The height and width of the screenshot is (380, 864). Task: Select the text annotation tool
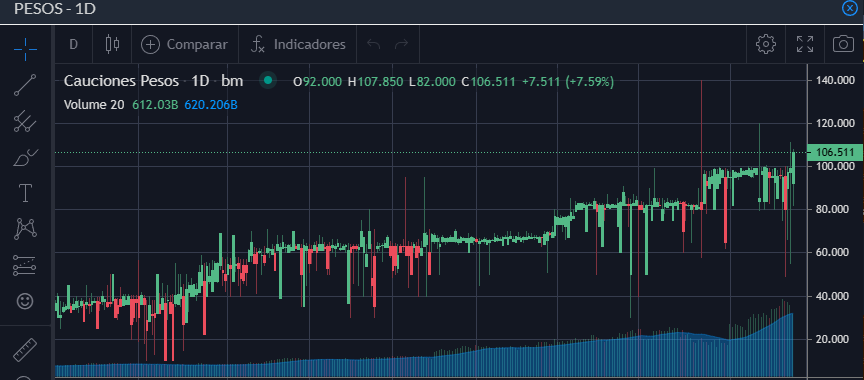[25, 193]
